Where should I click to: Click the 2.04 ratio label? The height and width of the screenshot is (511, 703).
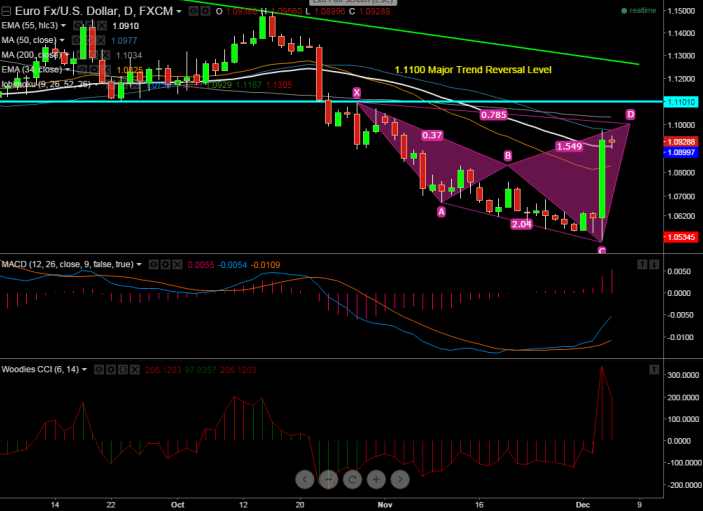click(521, 224)
